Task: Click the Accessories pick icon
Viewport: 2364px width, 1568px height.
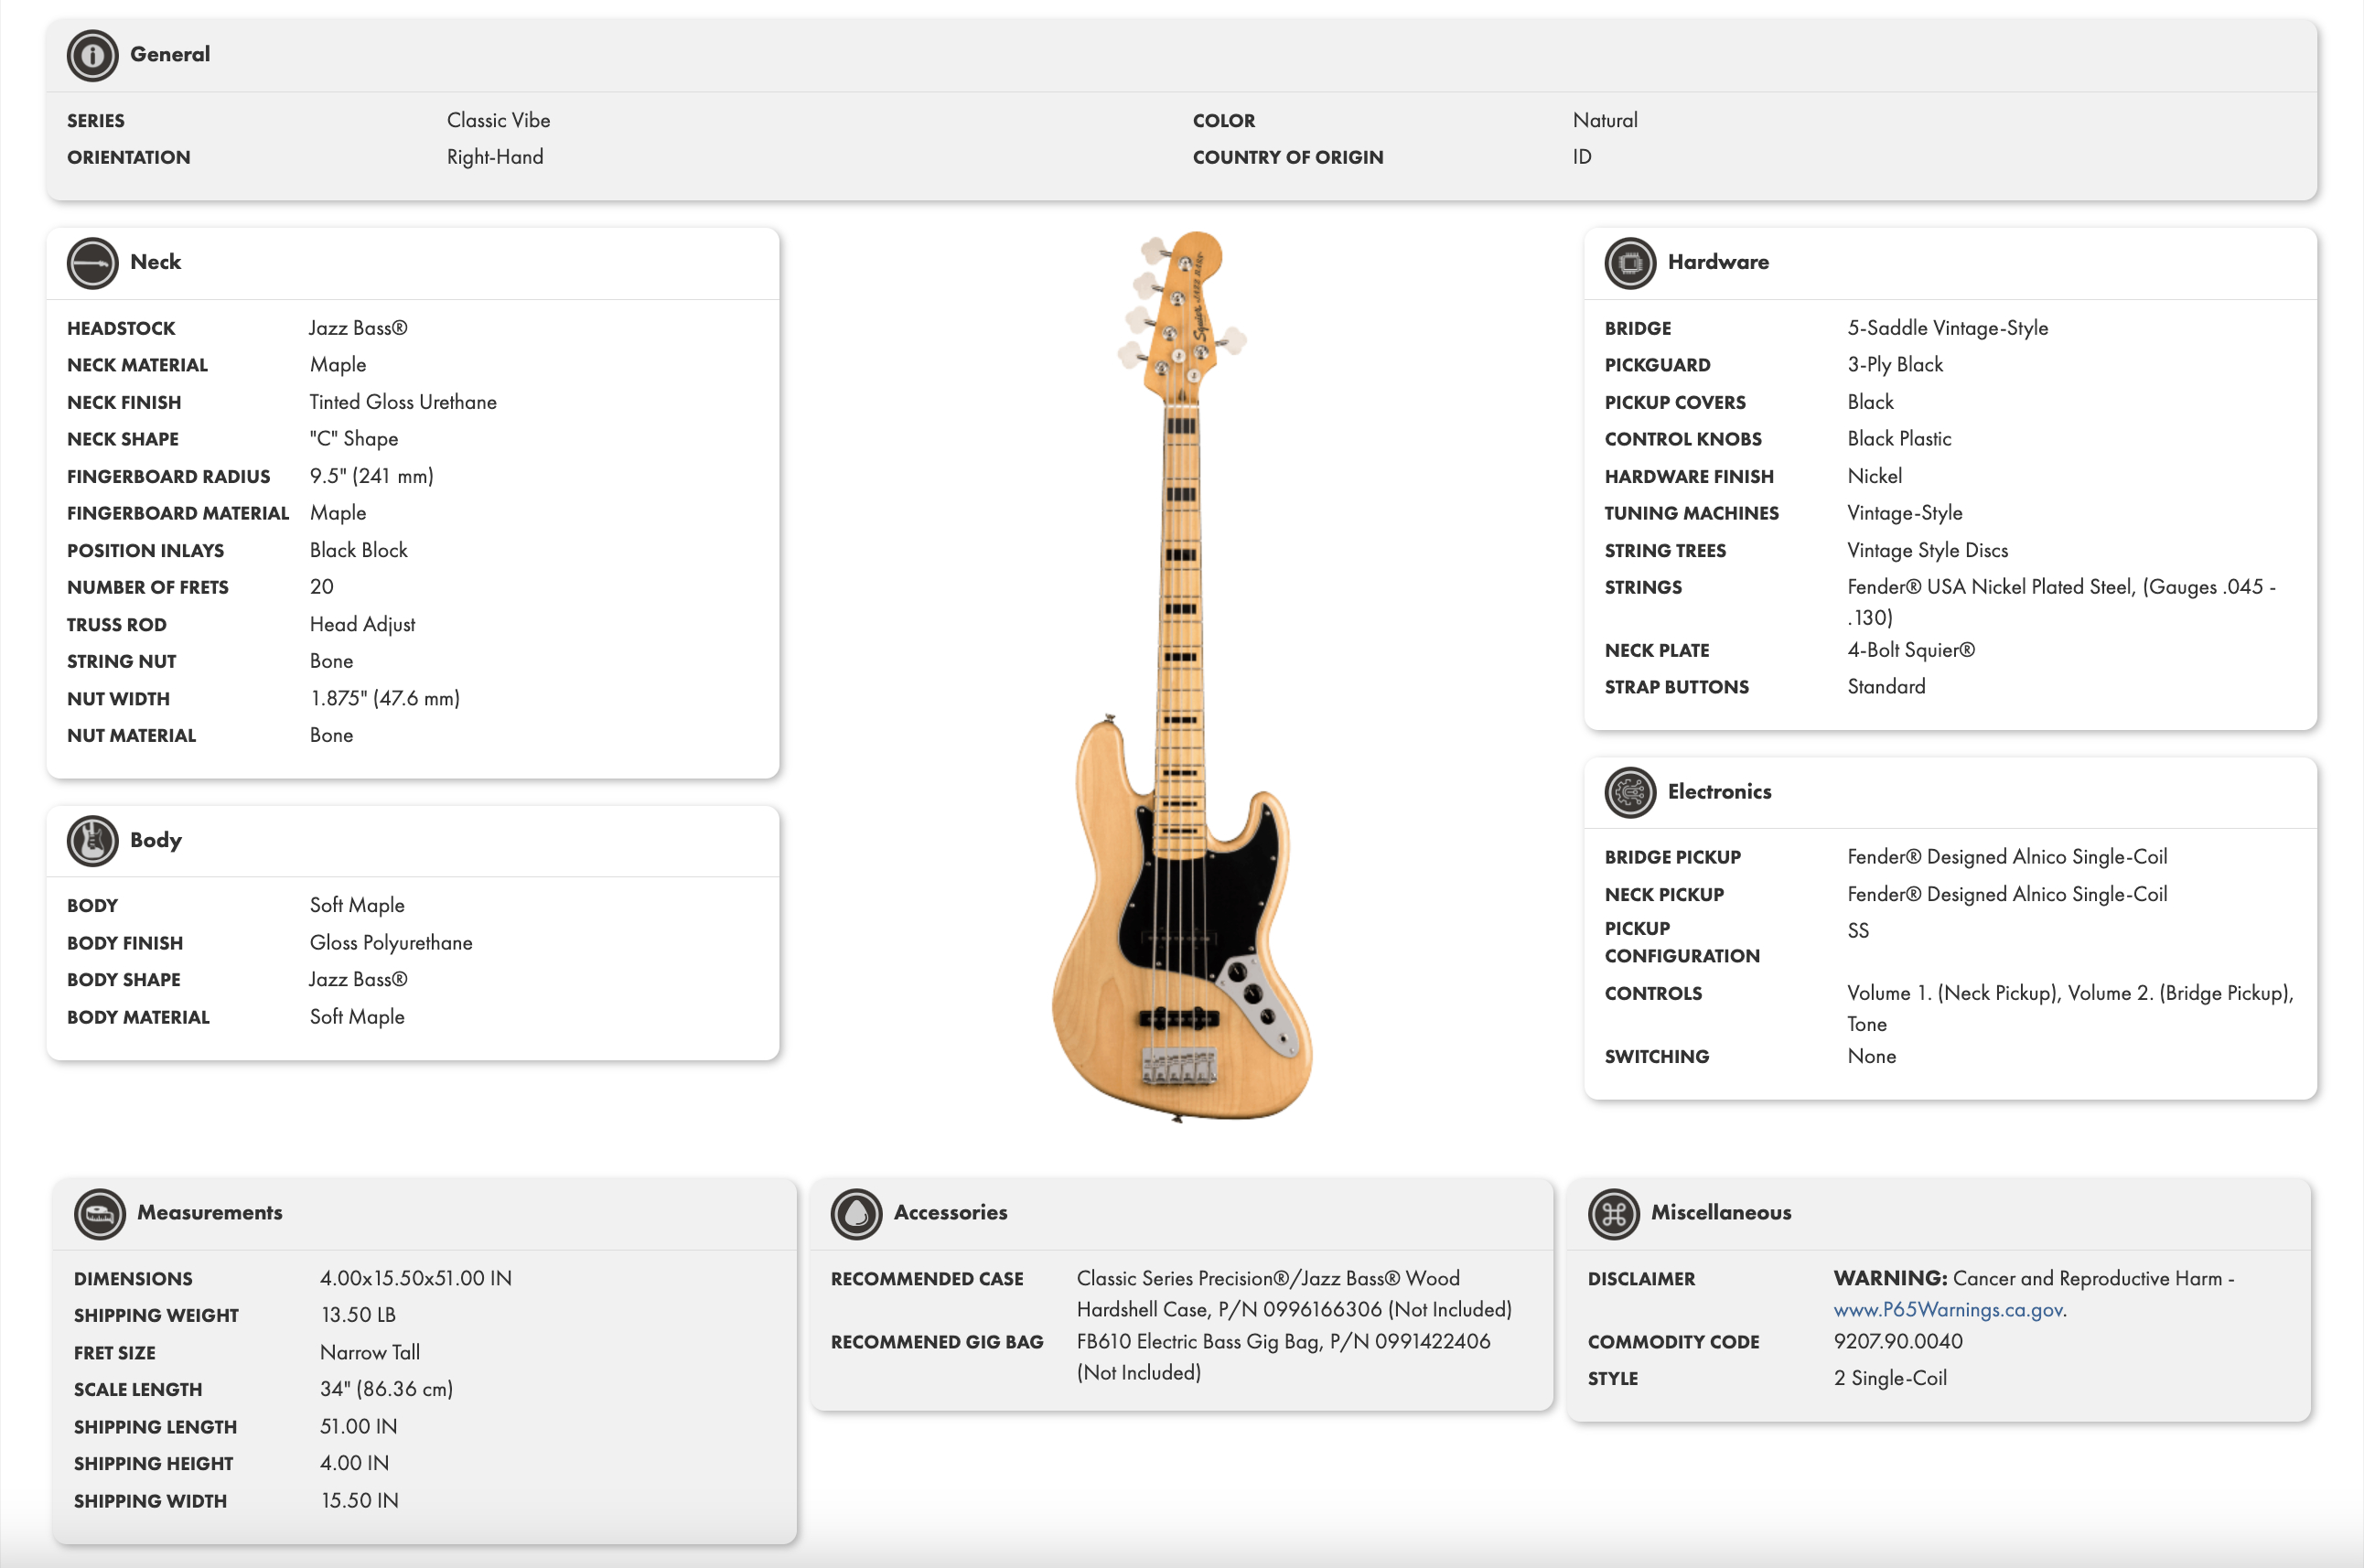Action: point(856,1214)
